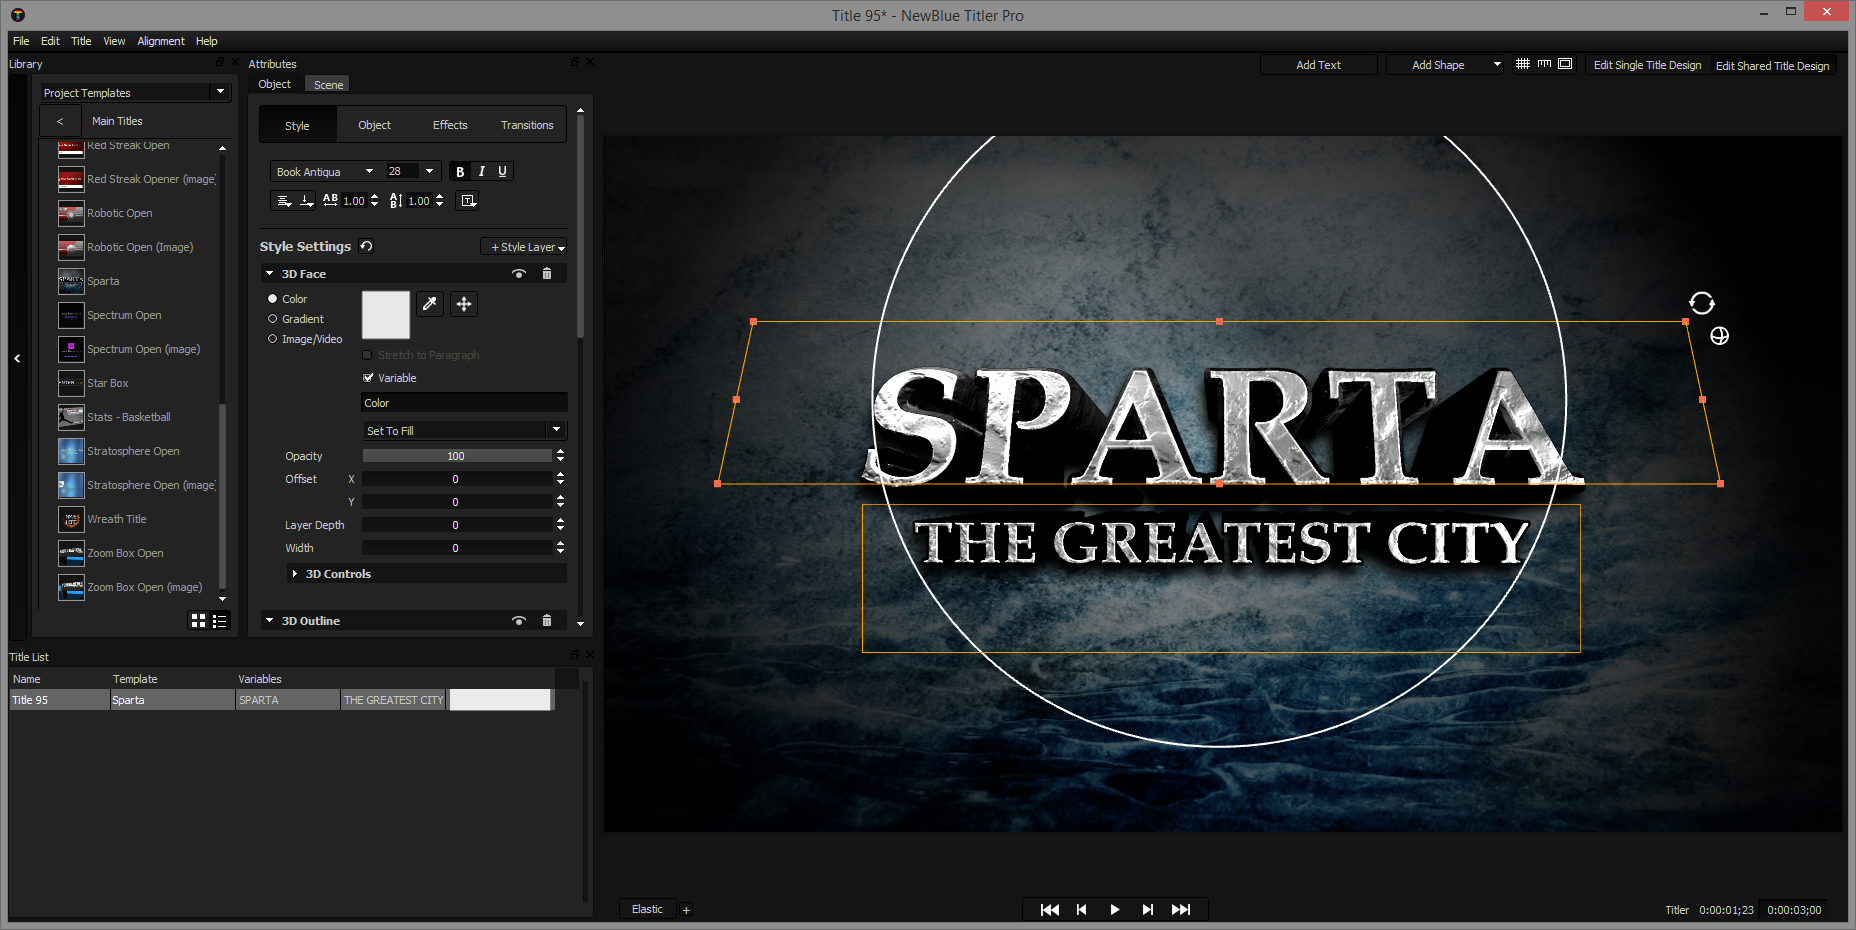Toggle visibility of 3D Face layer
The height and width of the screenshot is (930, 1856).
(518, 274)
